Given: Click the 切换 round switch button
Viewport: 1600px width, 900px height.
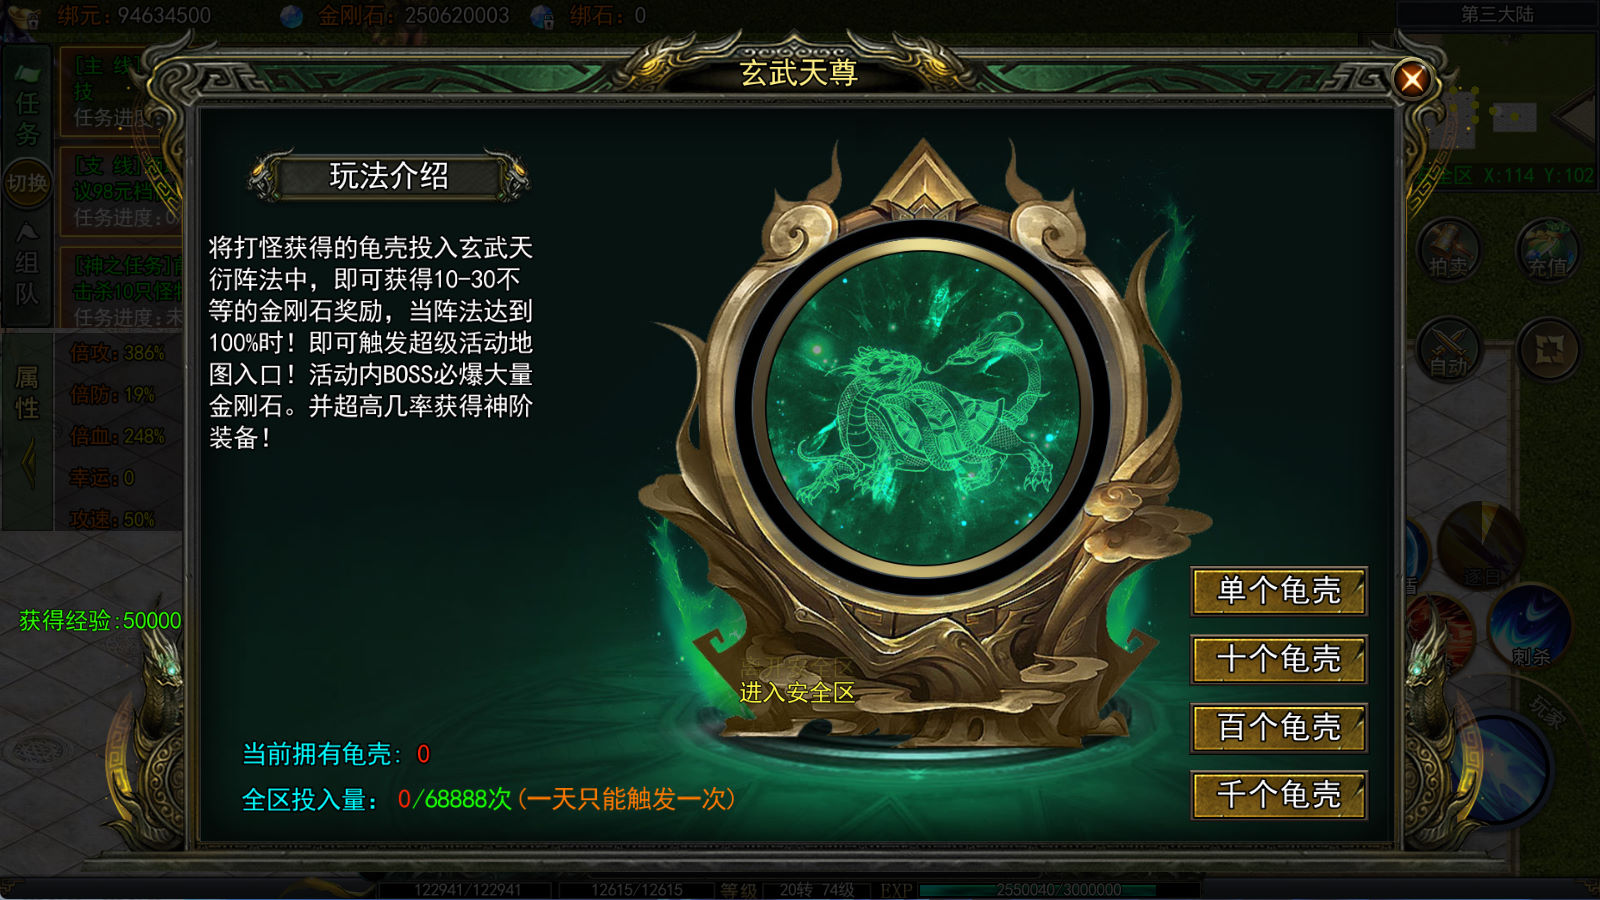Looking at the screenshot, I should [x=27, y=183].
